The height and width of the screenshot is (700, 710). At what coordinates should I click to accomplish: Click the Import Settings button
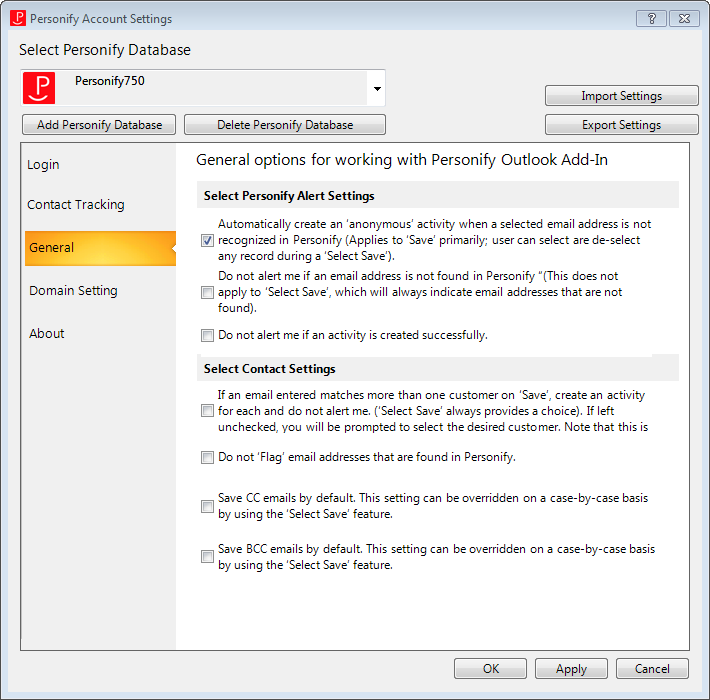point(622,96)
